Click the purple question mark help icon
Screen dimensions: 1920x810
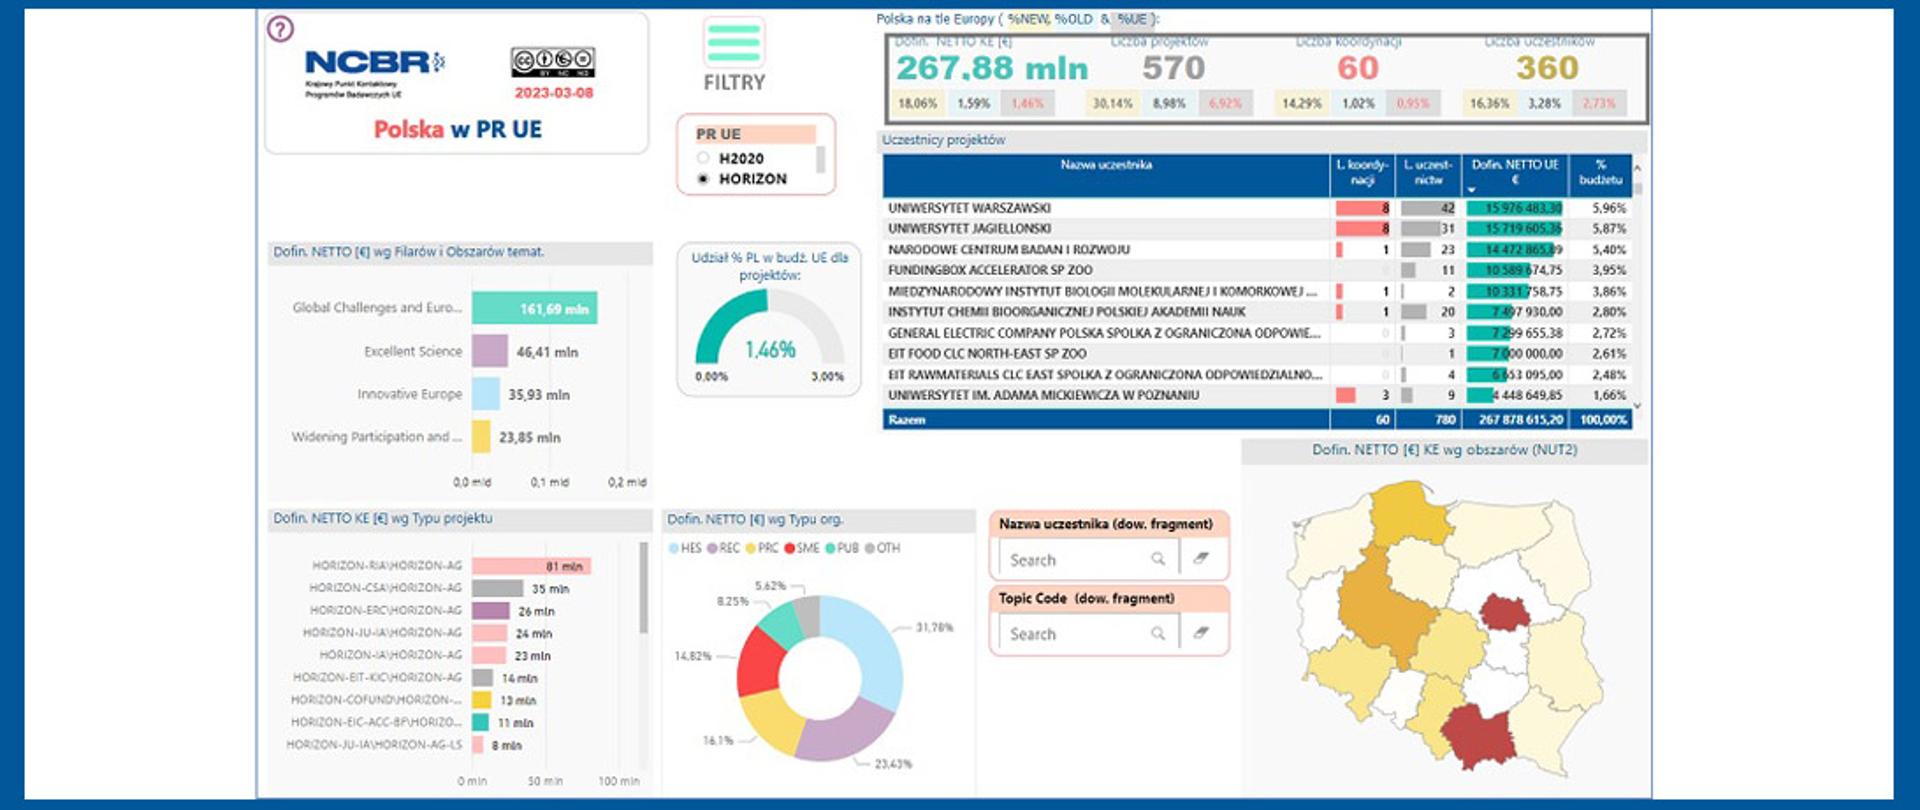click(x=280, y=29)
